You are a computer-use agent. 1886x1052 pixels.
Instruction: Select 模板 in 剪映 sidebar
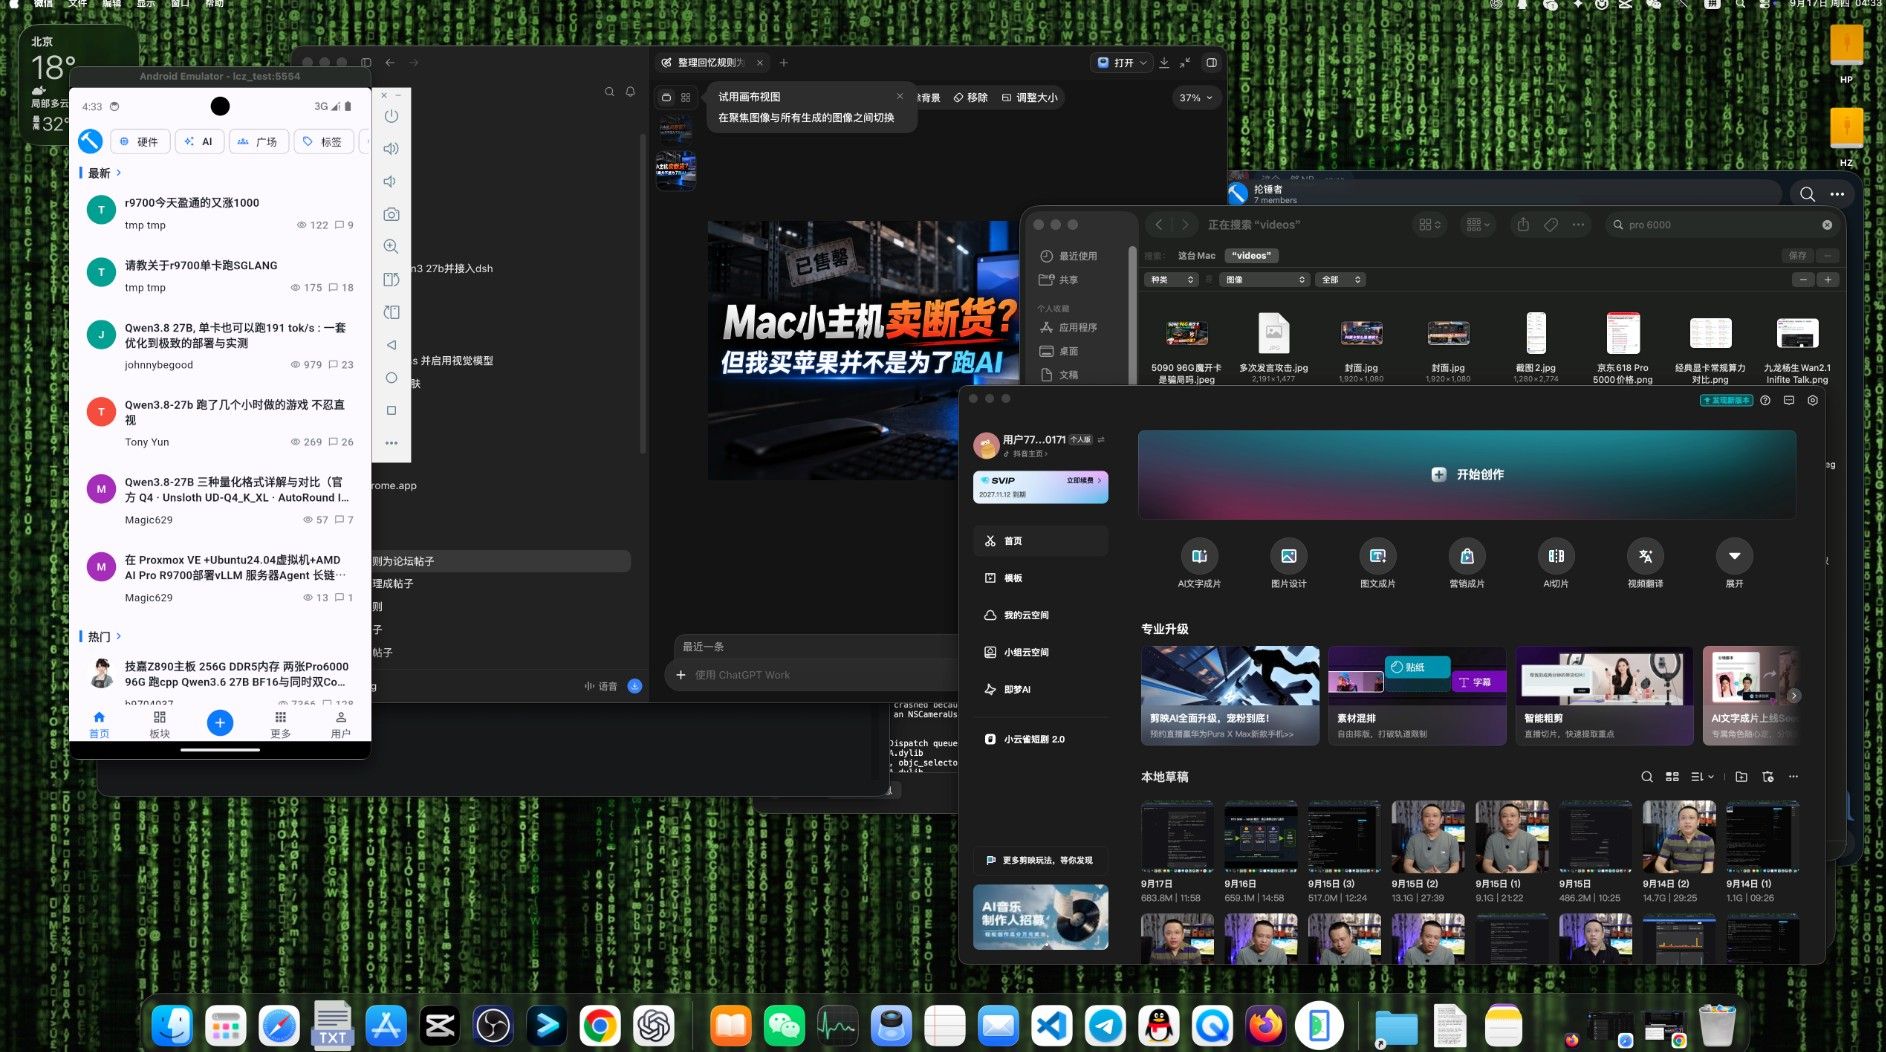coord(1040,578)
